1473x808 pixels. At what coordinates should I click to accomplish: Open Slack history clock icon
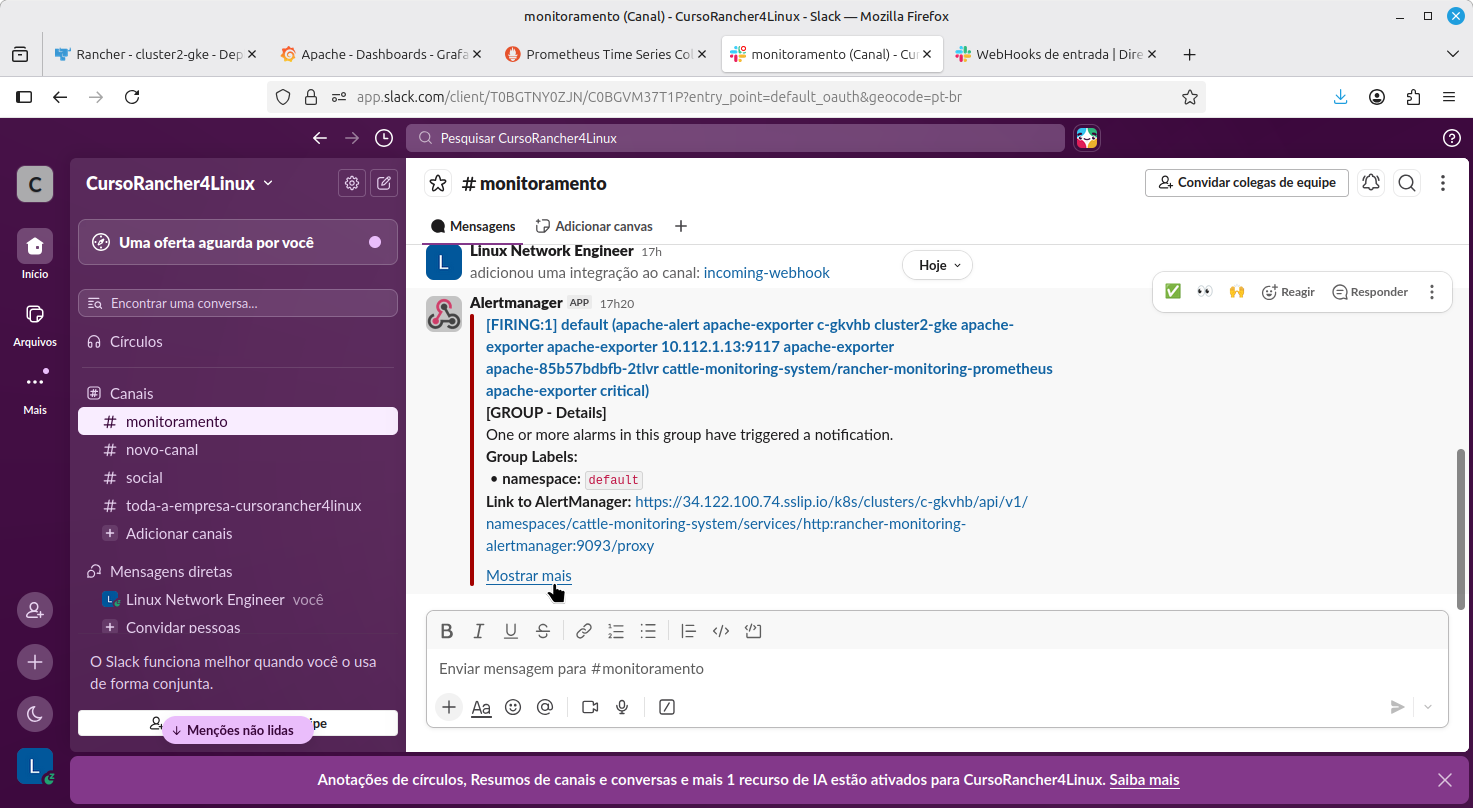click(383, 138)
